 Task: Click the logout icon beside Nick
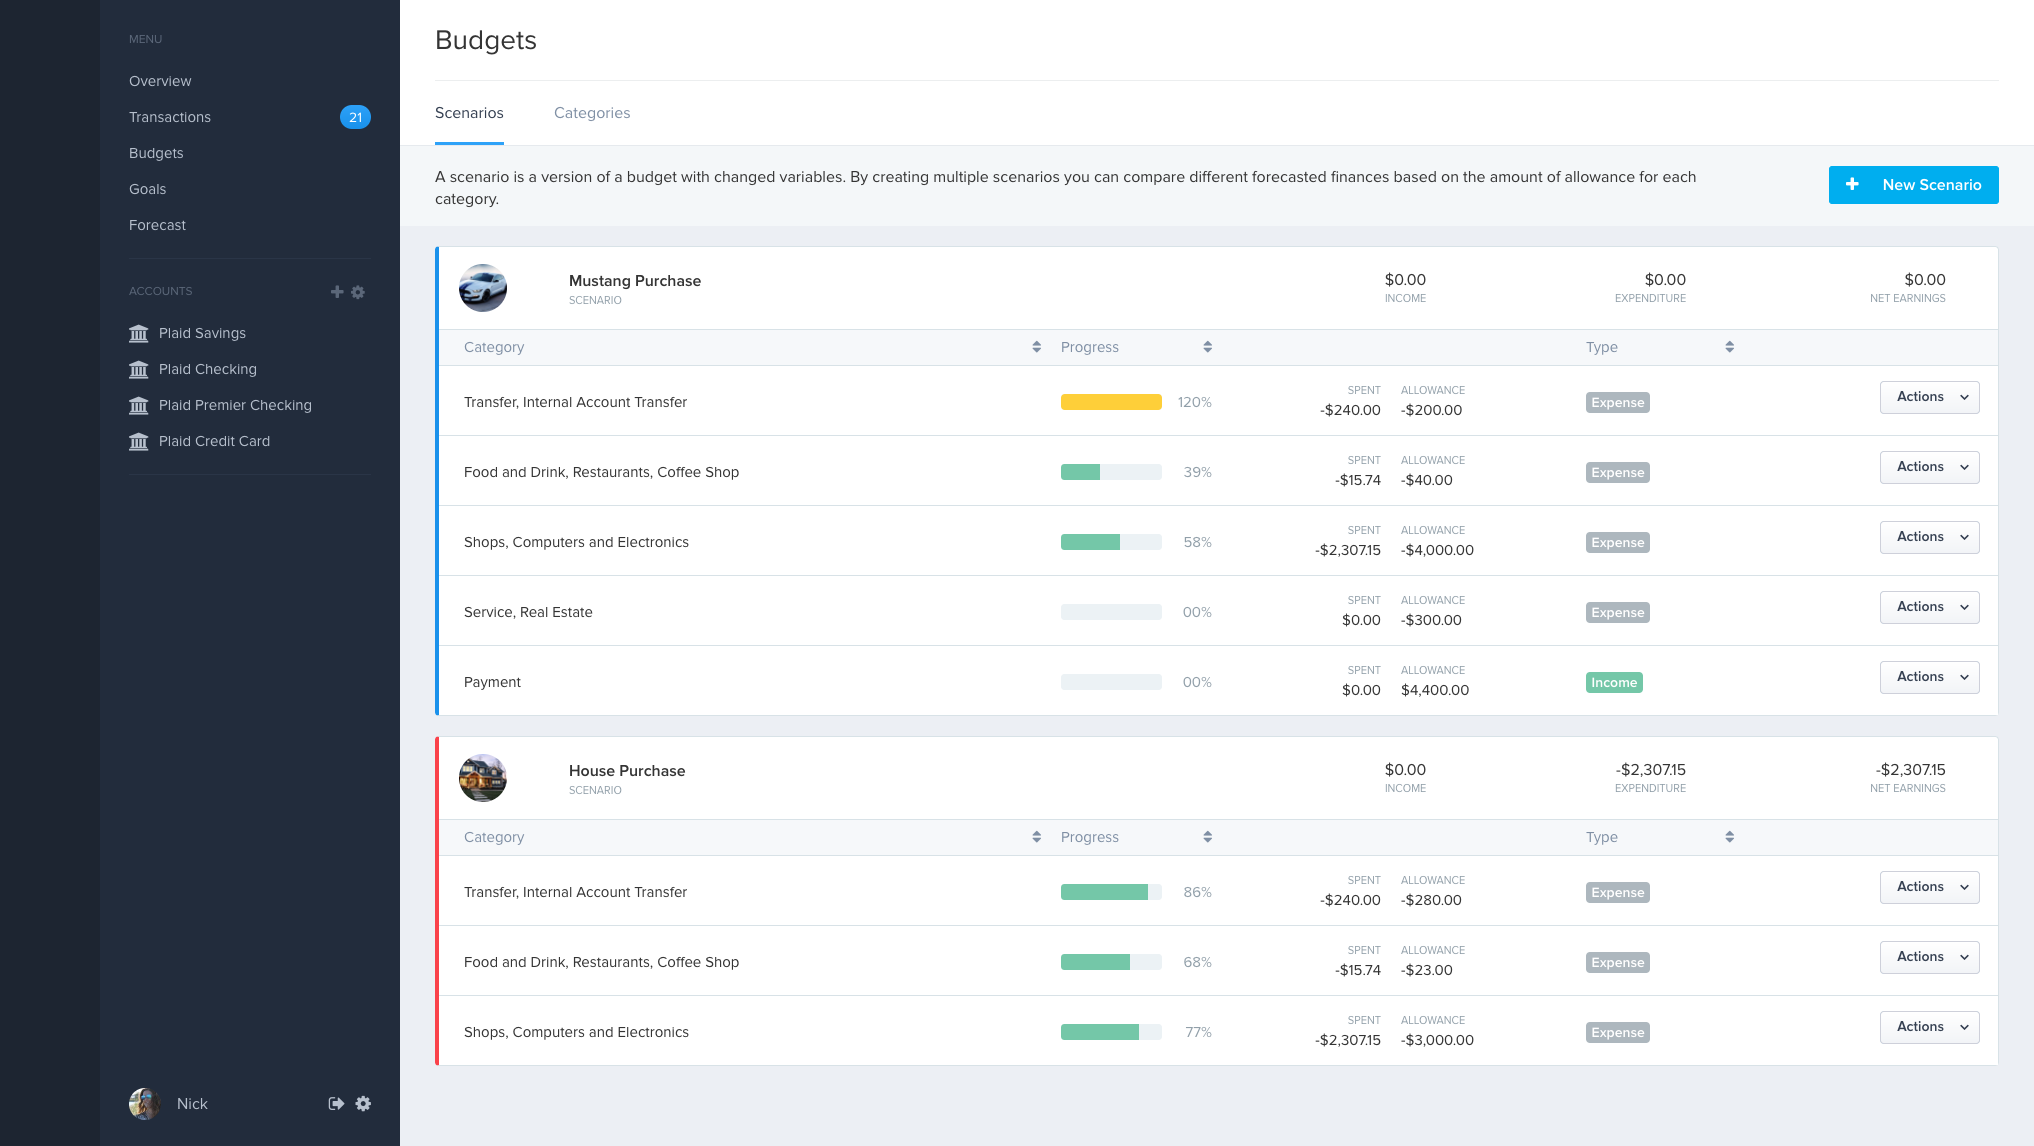[x=336, y=1103]
